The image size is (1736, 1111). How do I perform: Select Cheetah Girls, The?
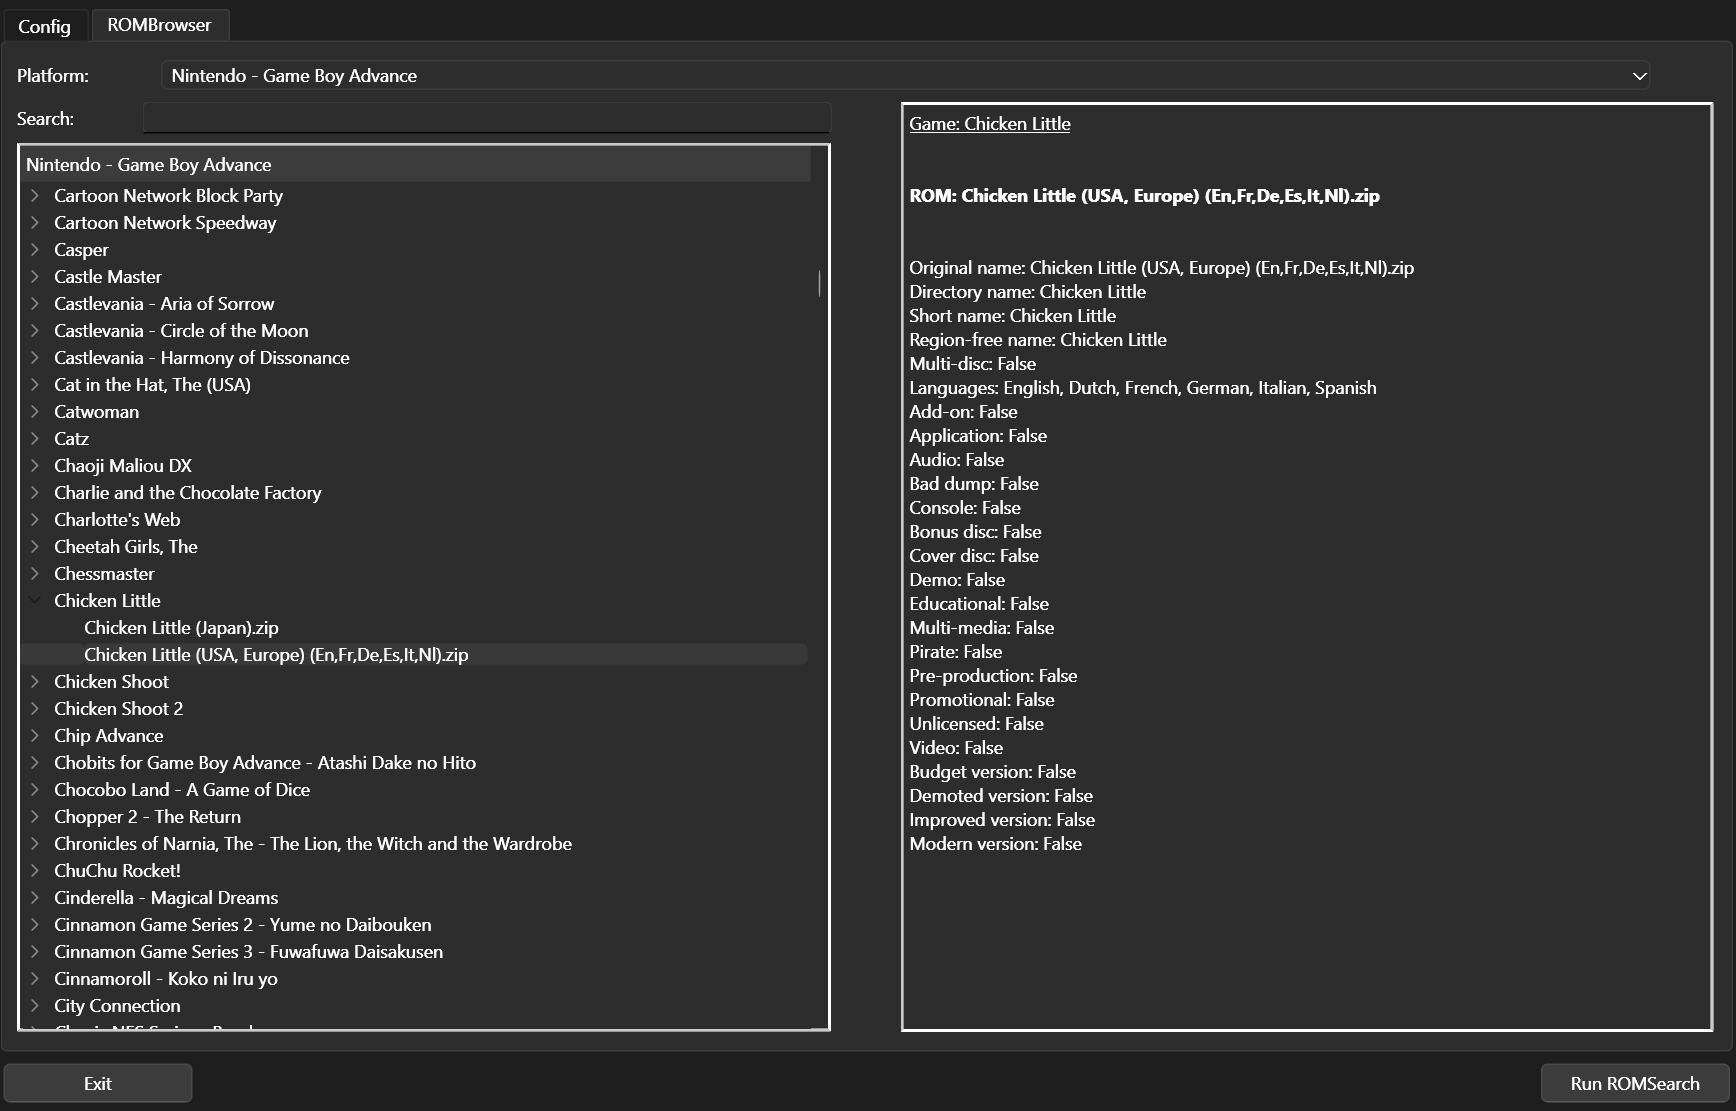pos(126,547)
